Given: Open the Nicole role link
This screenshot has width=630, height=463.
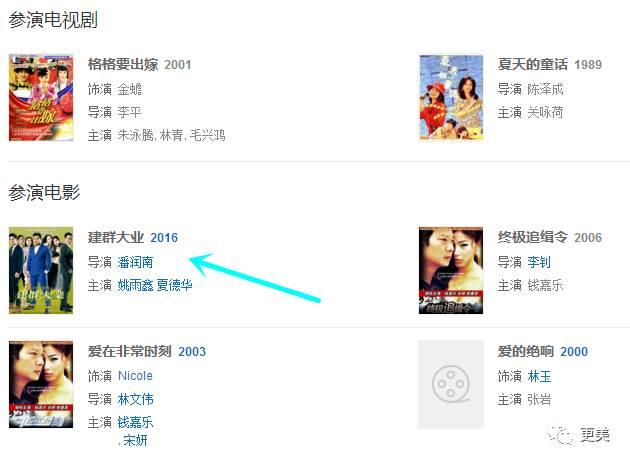Looking at the screenshot, I should pos(135,376).
